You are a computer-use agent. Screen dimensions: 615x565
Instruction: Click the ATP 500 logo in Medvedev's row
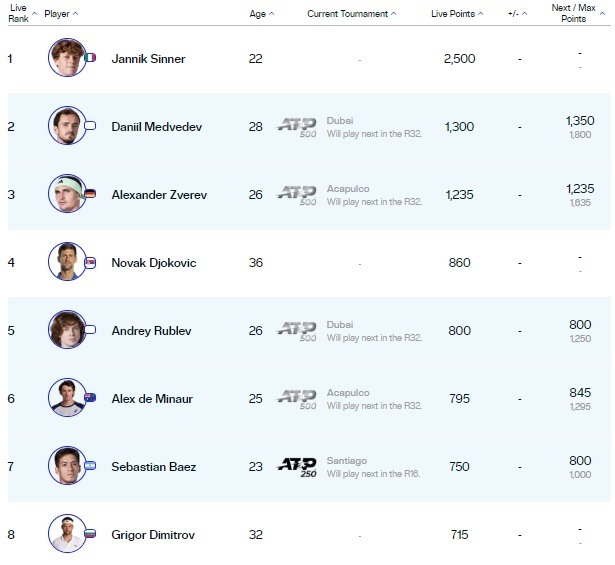click(x=296, y=126)
